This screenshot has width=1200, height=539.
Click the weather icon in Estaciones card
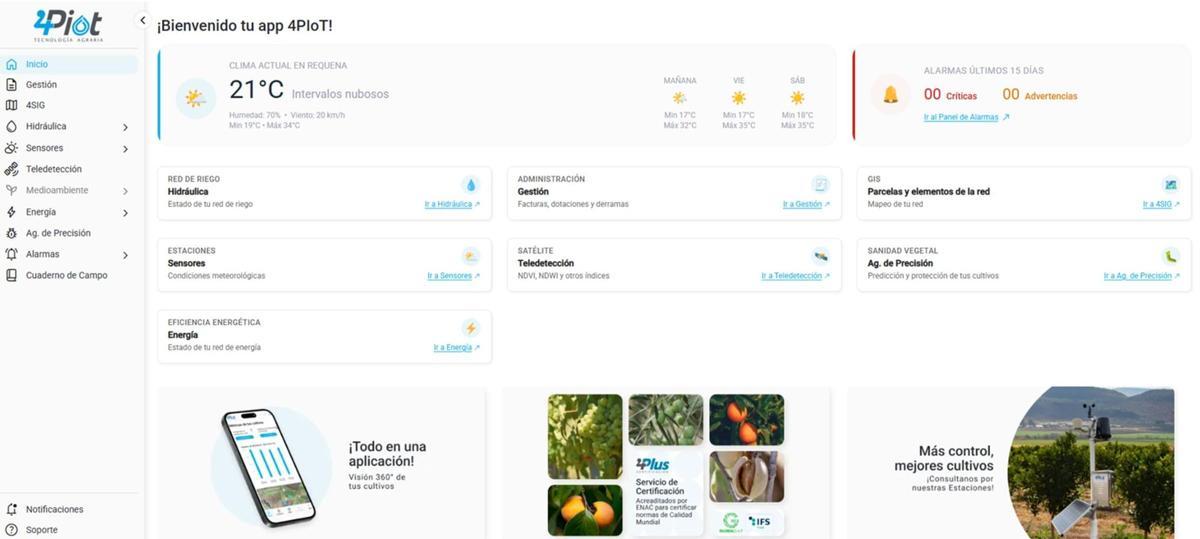pos(471,256)
